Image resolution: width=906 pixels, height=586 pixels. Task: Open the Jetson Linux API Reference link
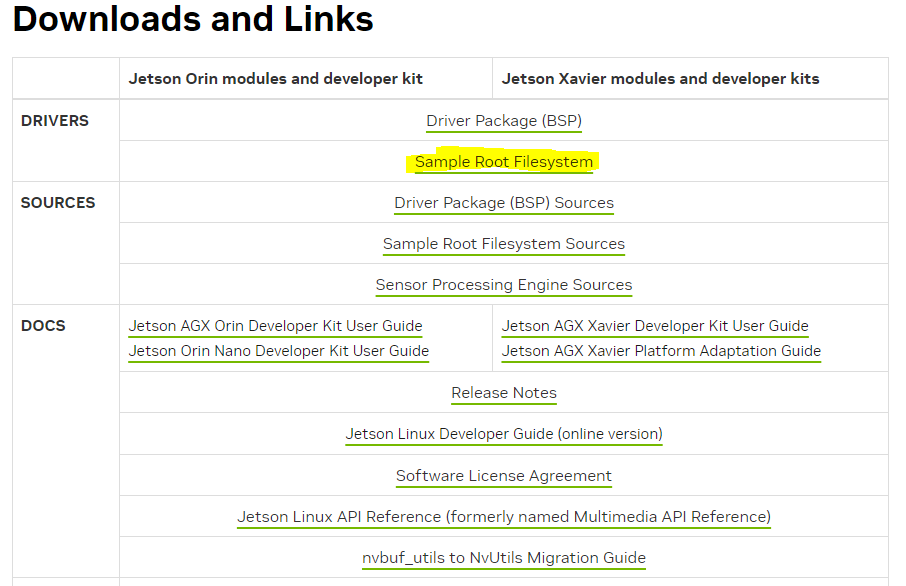click(x=504, y=517)
